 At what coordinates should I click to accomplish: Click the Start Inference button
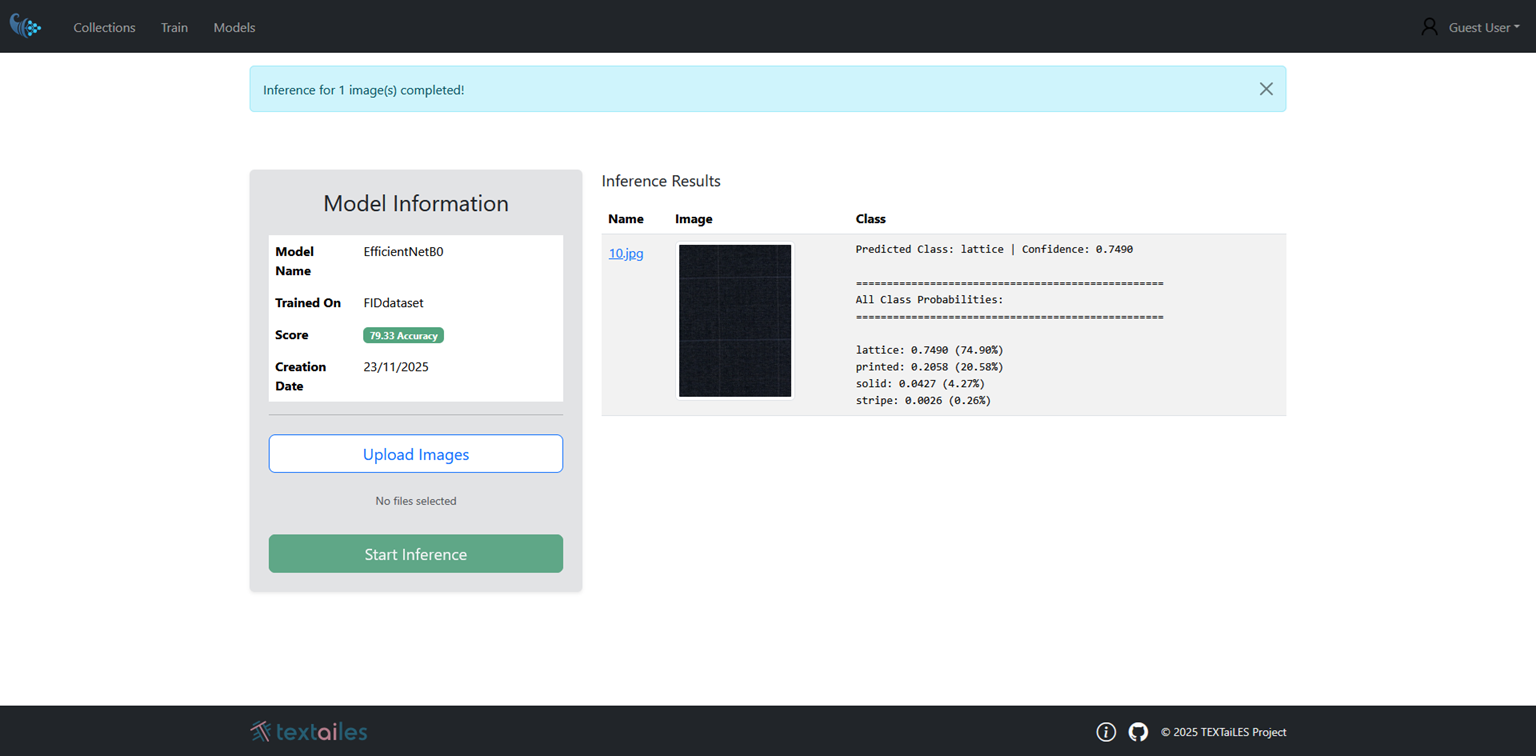click(415, 554)
